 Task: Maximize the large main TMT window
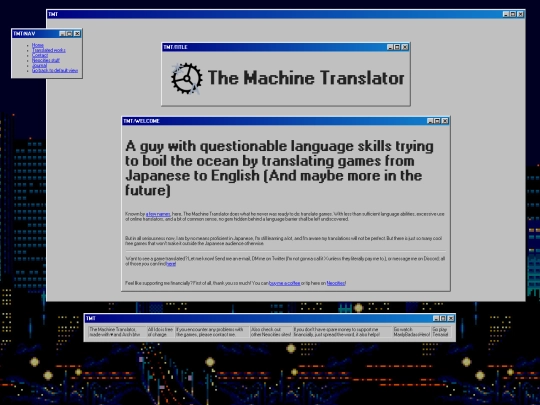(512, 14)
